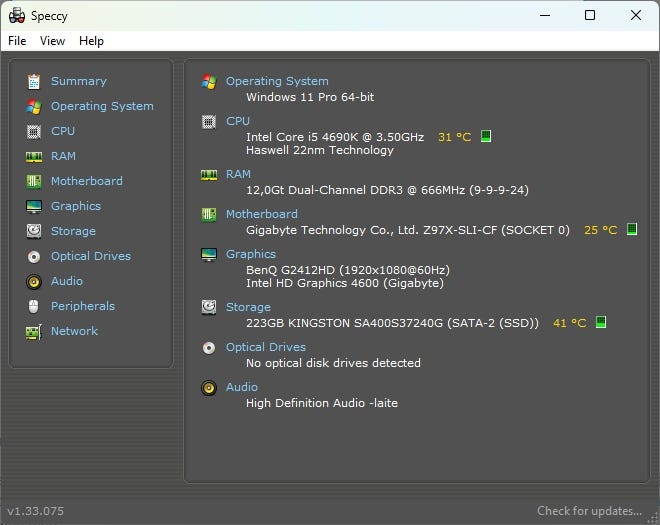The height and width of the screenshot is (525, 660).
Task: Click the Storage drive icon in summary panel
Action: coord(209,307)
